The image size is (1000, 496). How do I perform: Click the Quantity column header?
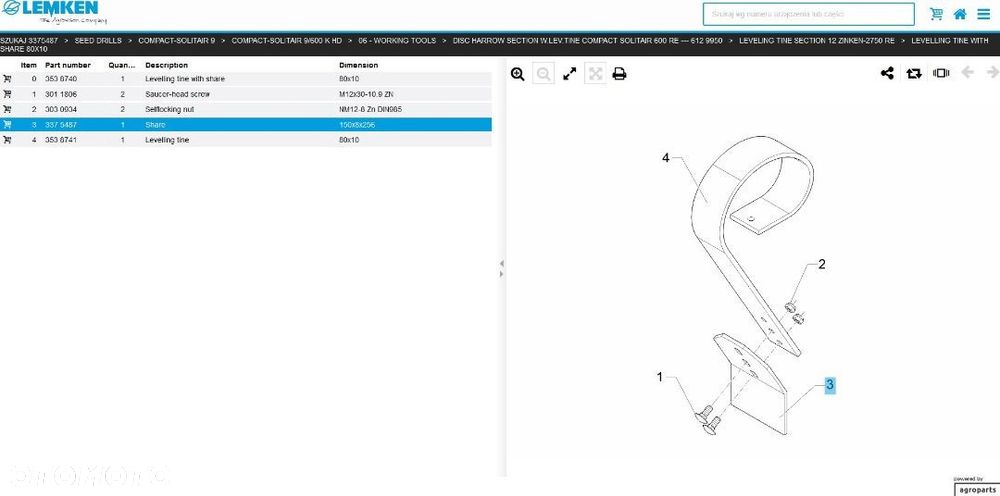[122, 65]
